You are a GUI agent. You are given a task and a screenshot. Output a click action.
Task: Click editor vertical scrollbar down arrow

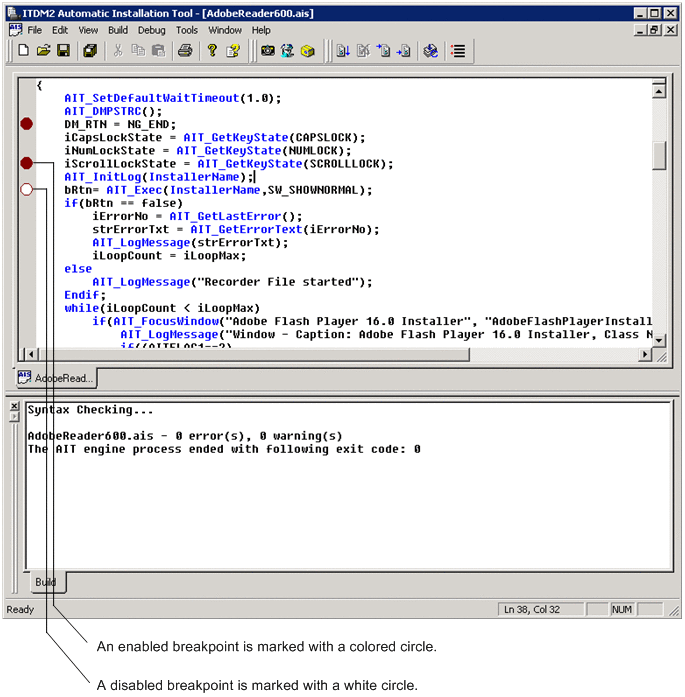tap(658, 340)
